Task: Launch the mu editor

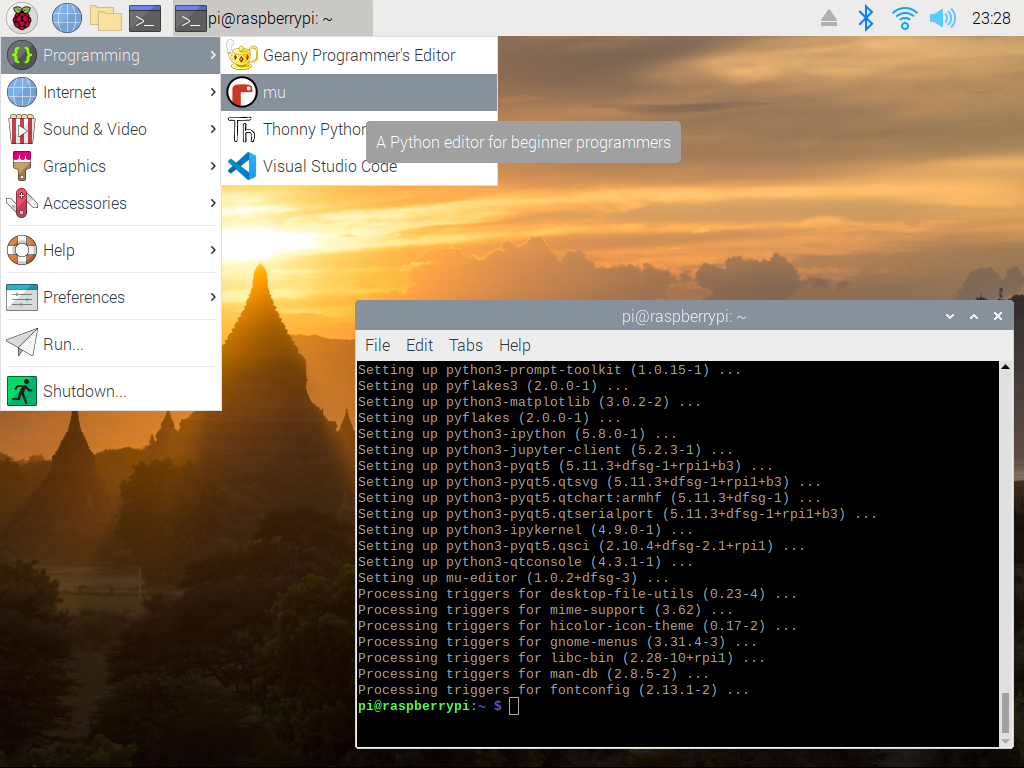Action: pyautogui.click(x=359, y=93)
